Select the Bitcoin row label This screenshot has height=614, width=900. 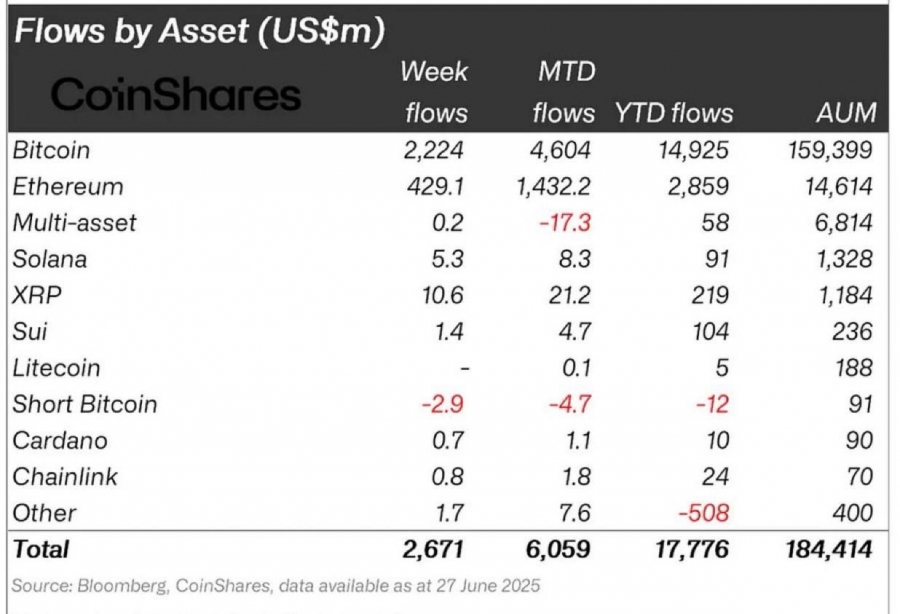tap(51, 150)
